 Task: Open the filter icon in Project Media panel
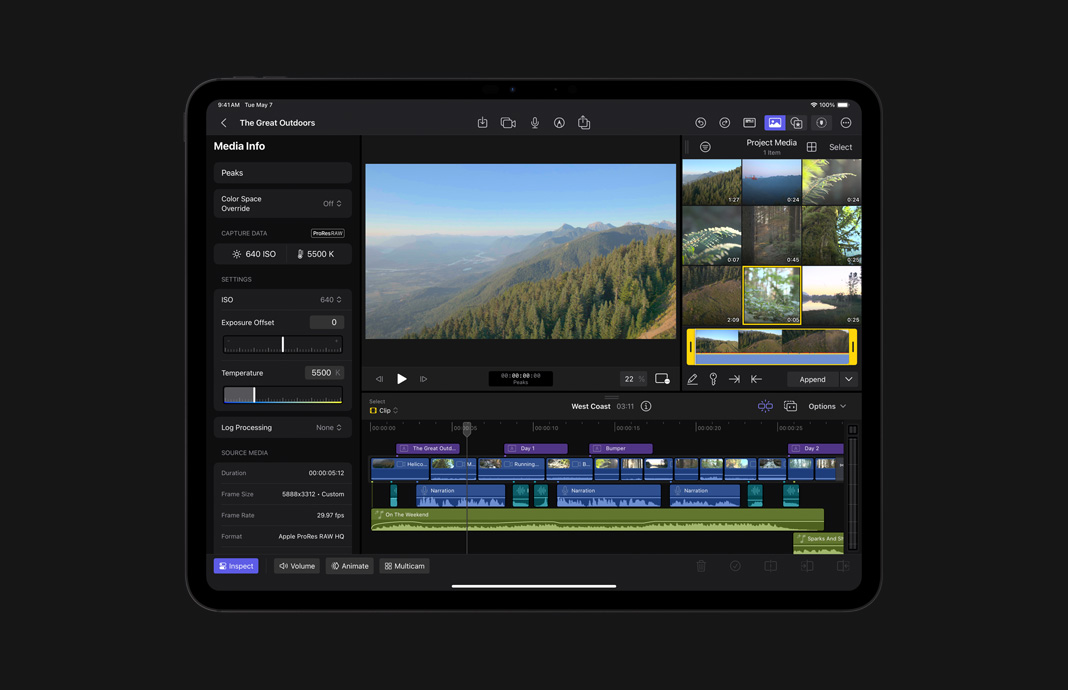(705, 146)
